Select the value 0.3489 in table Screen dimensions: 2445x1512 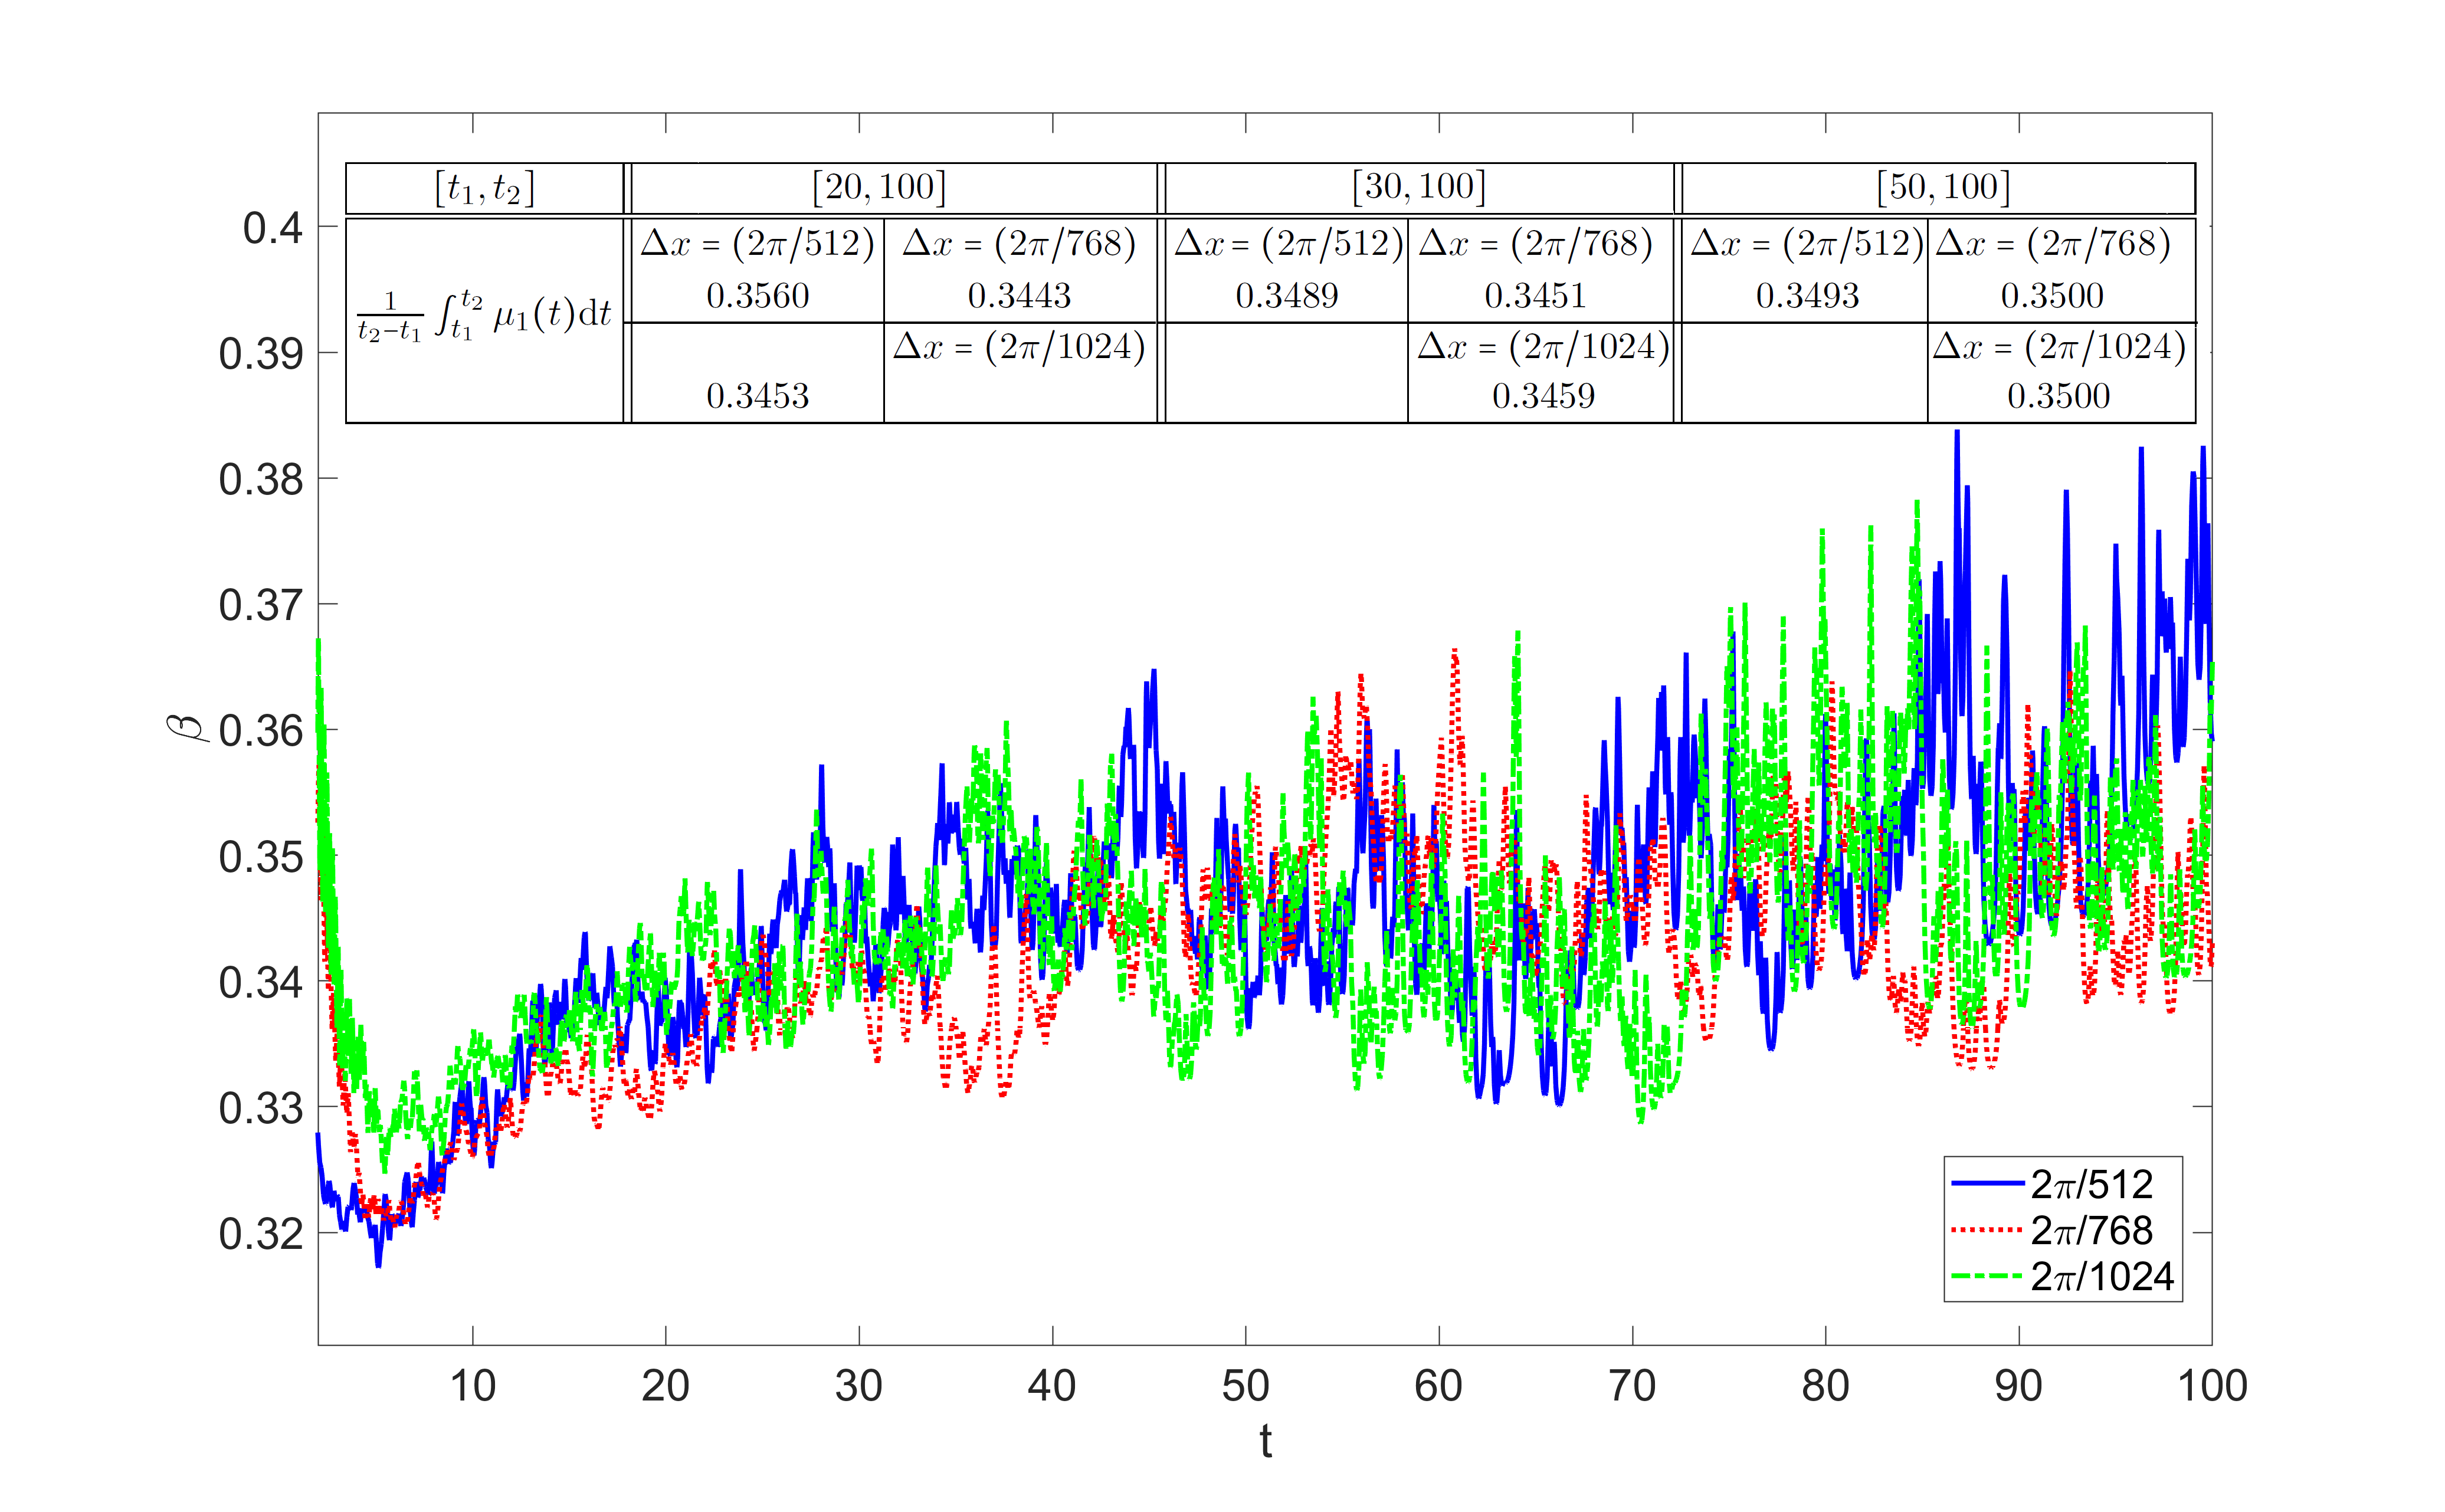point(1286,296)
